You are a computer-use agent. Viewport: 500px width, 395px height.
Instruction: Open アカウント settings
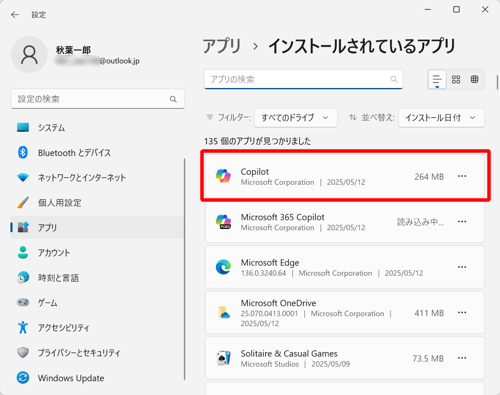pyautogui.click(x=97, y=253)
